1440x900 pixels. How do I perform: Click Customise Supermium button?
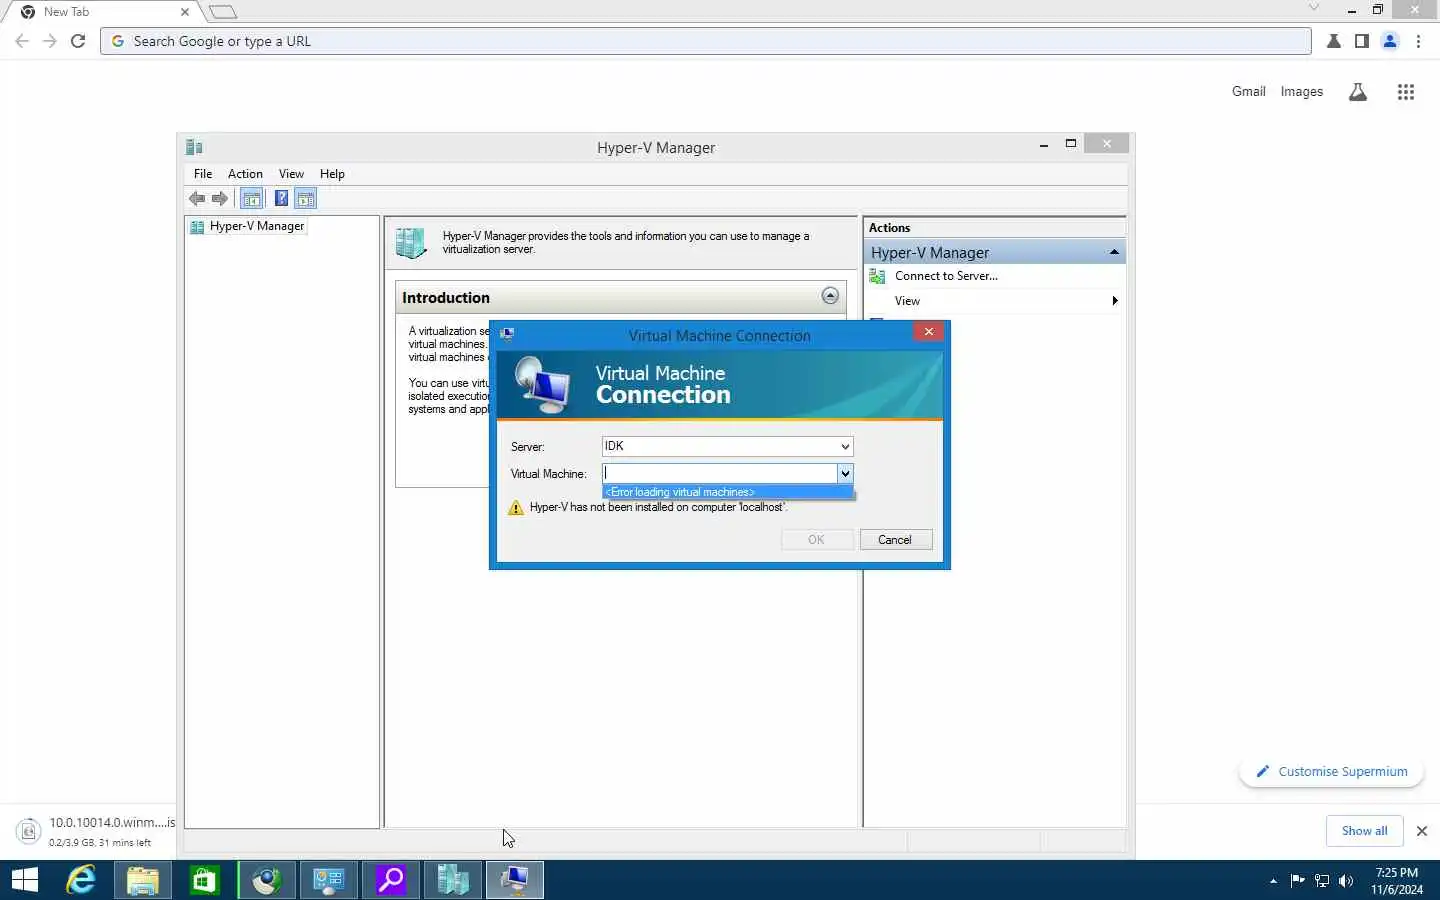click(1332, 772)
